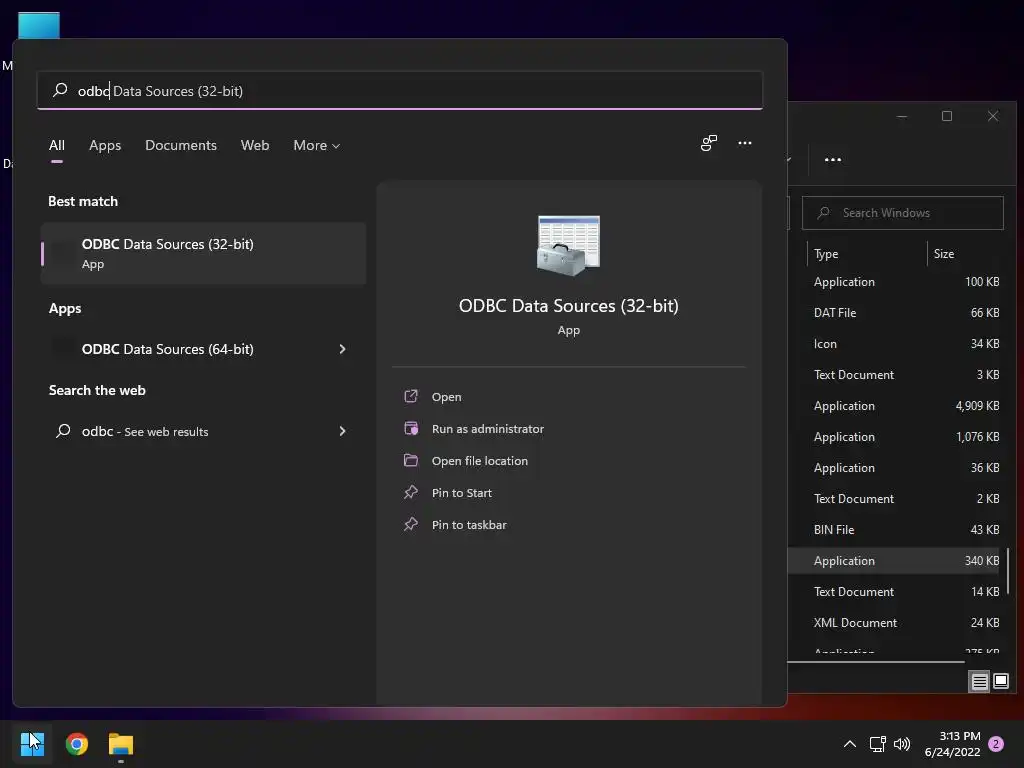Switch File Explorer to large thumbnails view icon
The height and width of the screenshot is (768, 1024).
1000,681
